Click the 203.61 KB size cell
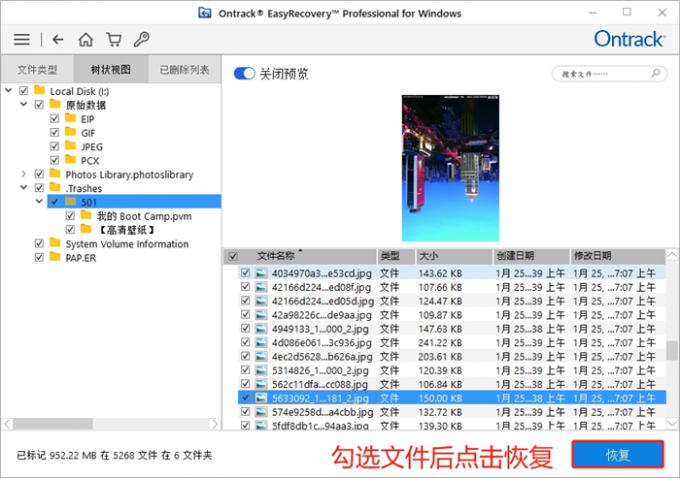The height and width of the screenshot is (478, 680). point(440,357)
